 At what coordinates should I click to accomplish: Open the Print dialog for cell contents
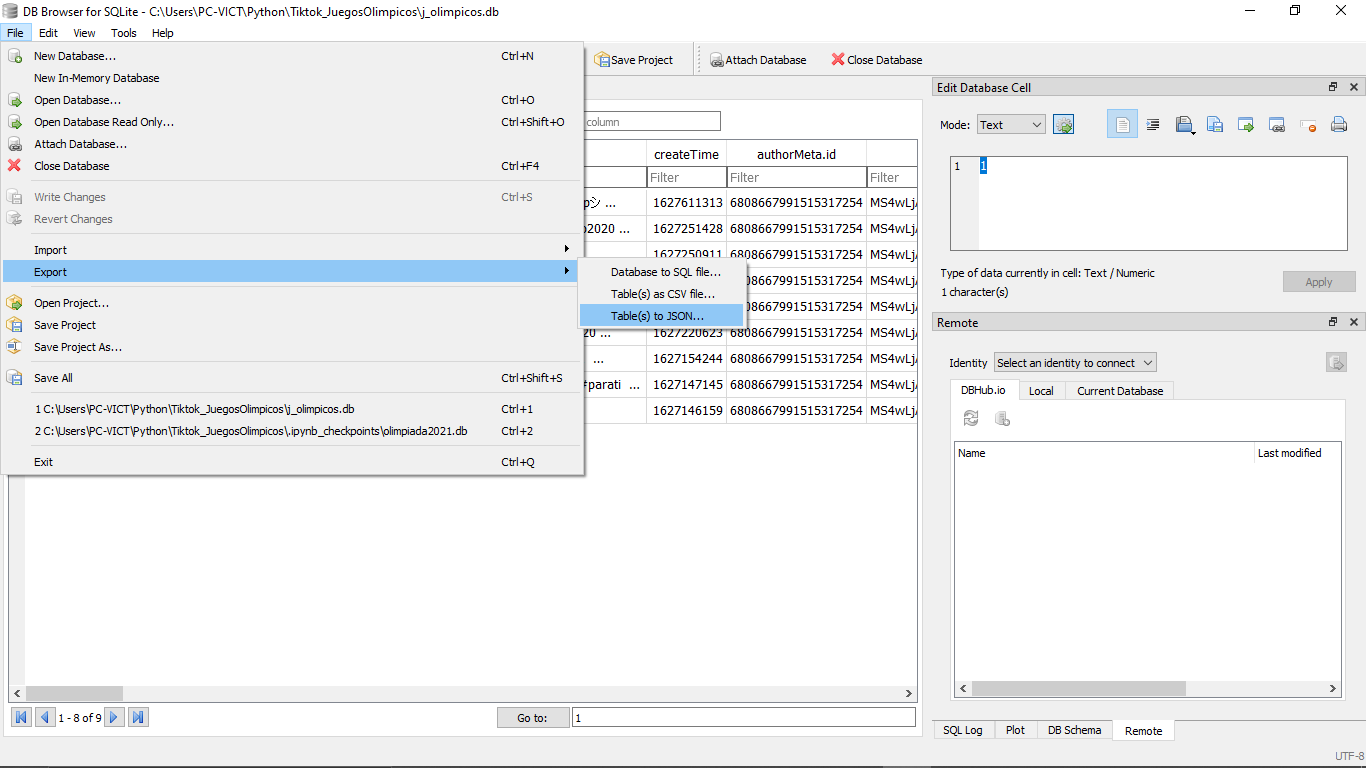click(x=1337, y=124)
